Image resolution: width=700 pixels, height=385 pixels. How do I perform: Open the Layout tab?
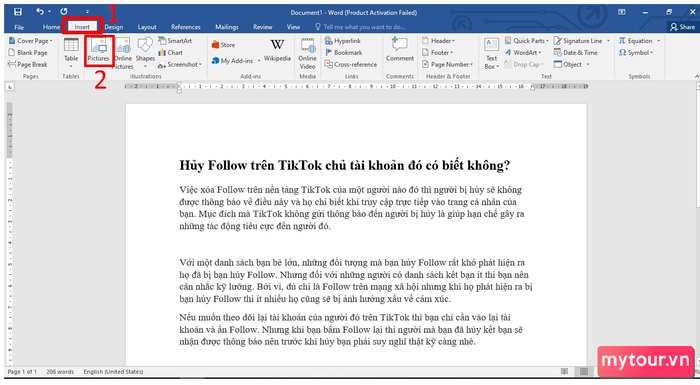pyautogui.click(x=147, y=27)
